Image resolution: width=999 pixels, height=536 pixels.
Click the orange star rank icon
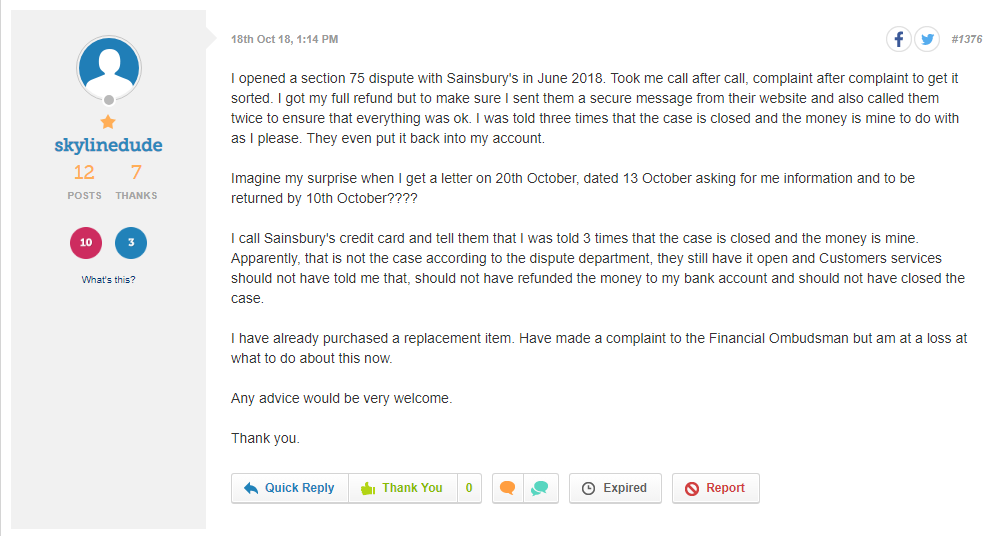(108, 122)
